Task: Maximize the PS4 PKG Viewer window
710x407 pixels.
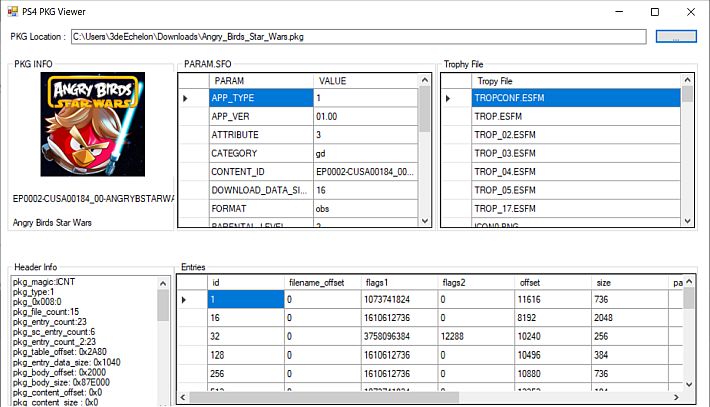Action: tap(655, 12)
